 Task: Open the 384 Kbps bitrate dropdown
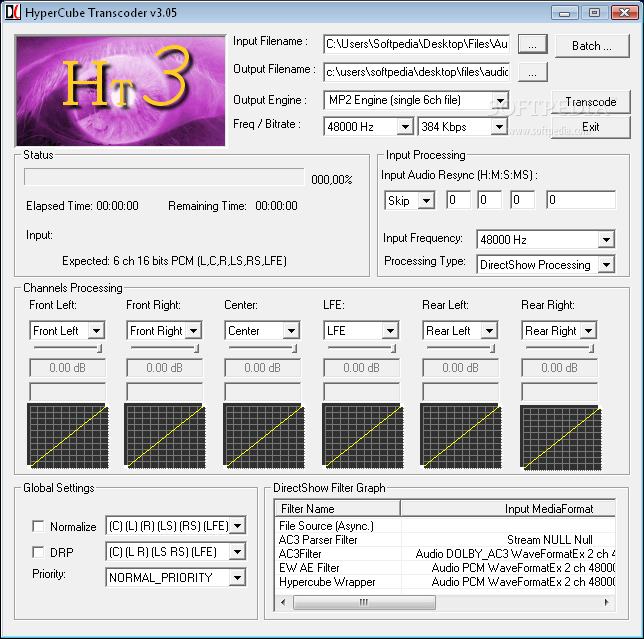click(x=499, y=127)
